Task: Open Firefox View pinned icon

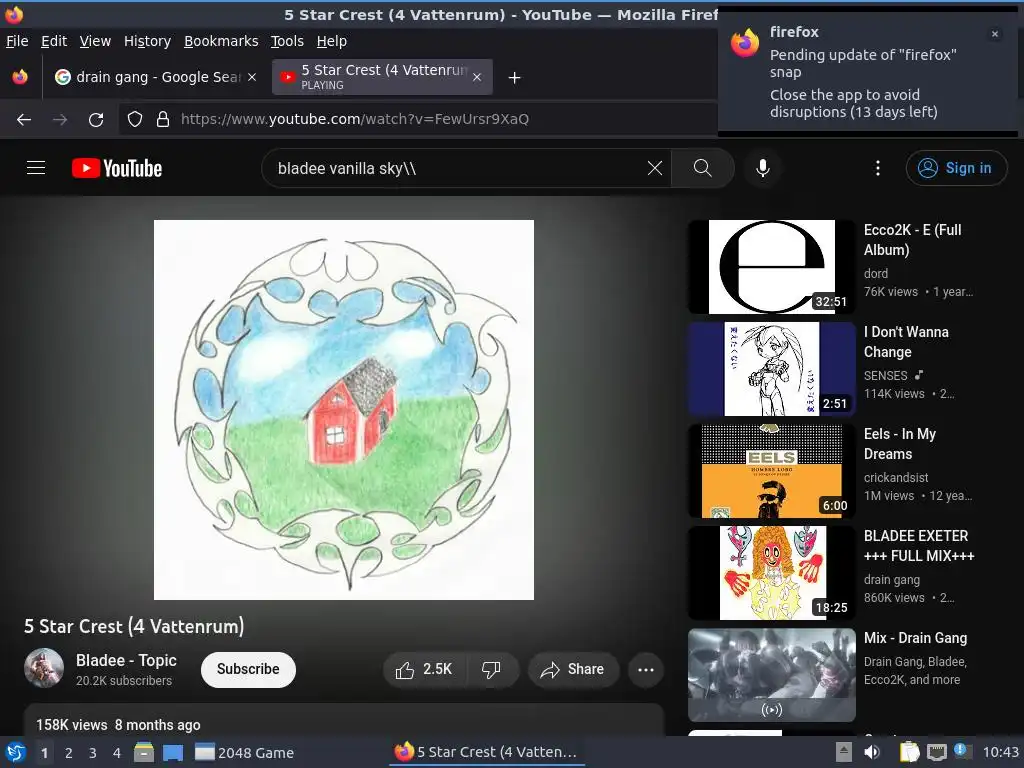Action: pos(20,77)
